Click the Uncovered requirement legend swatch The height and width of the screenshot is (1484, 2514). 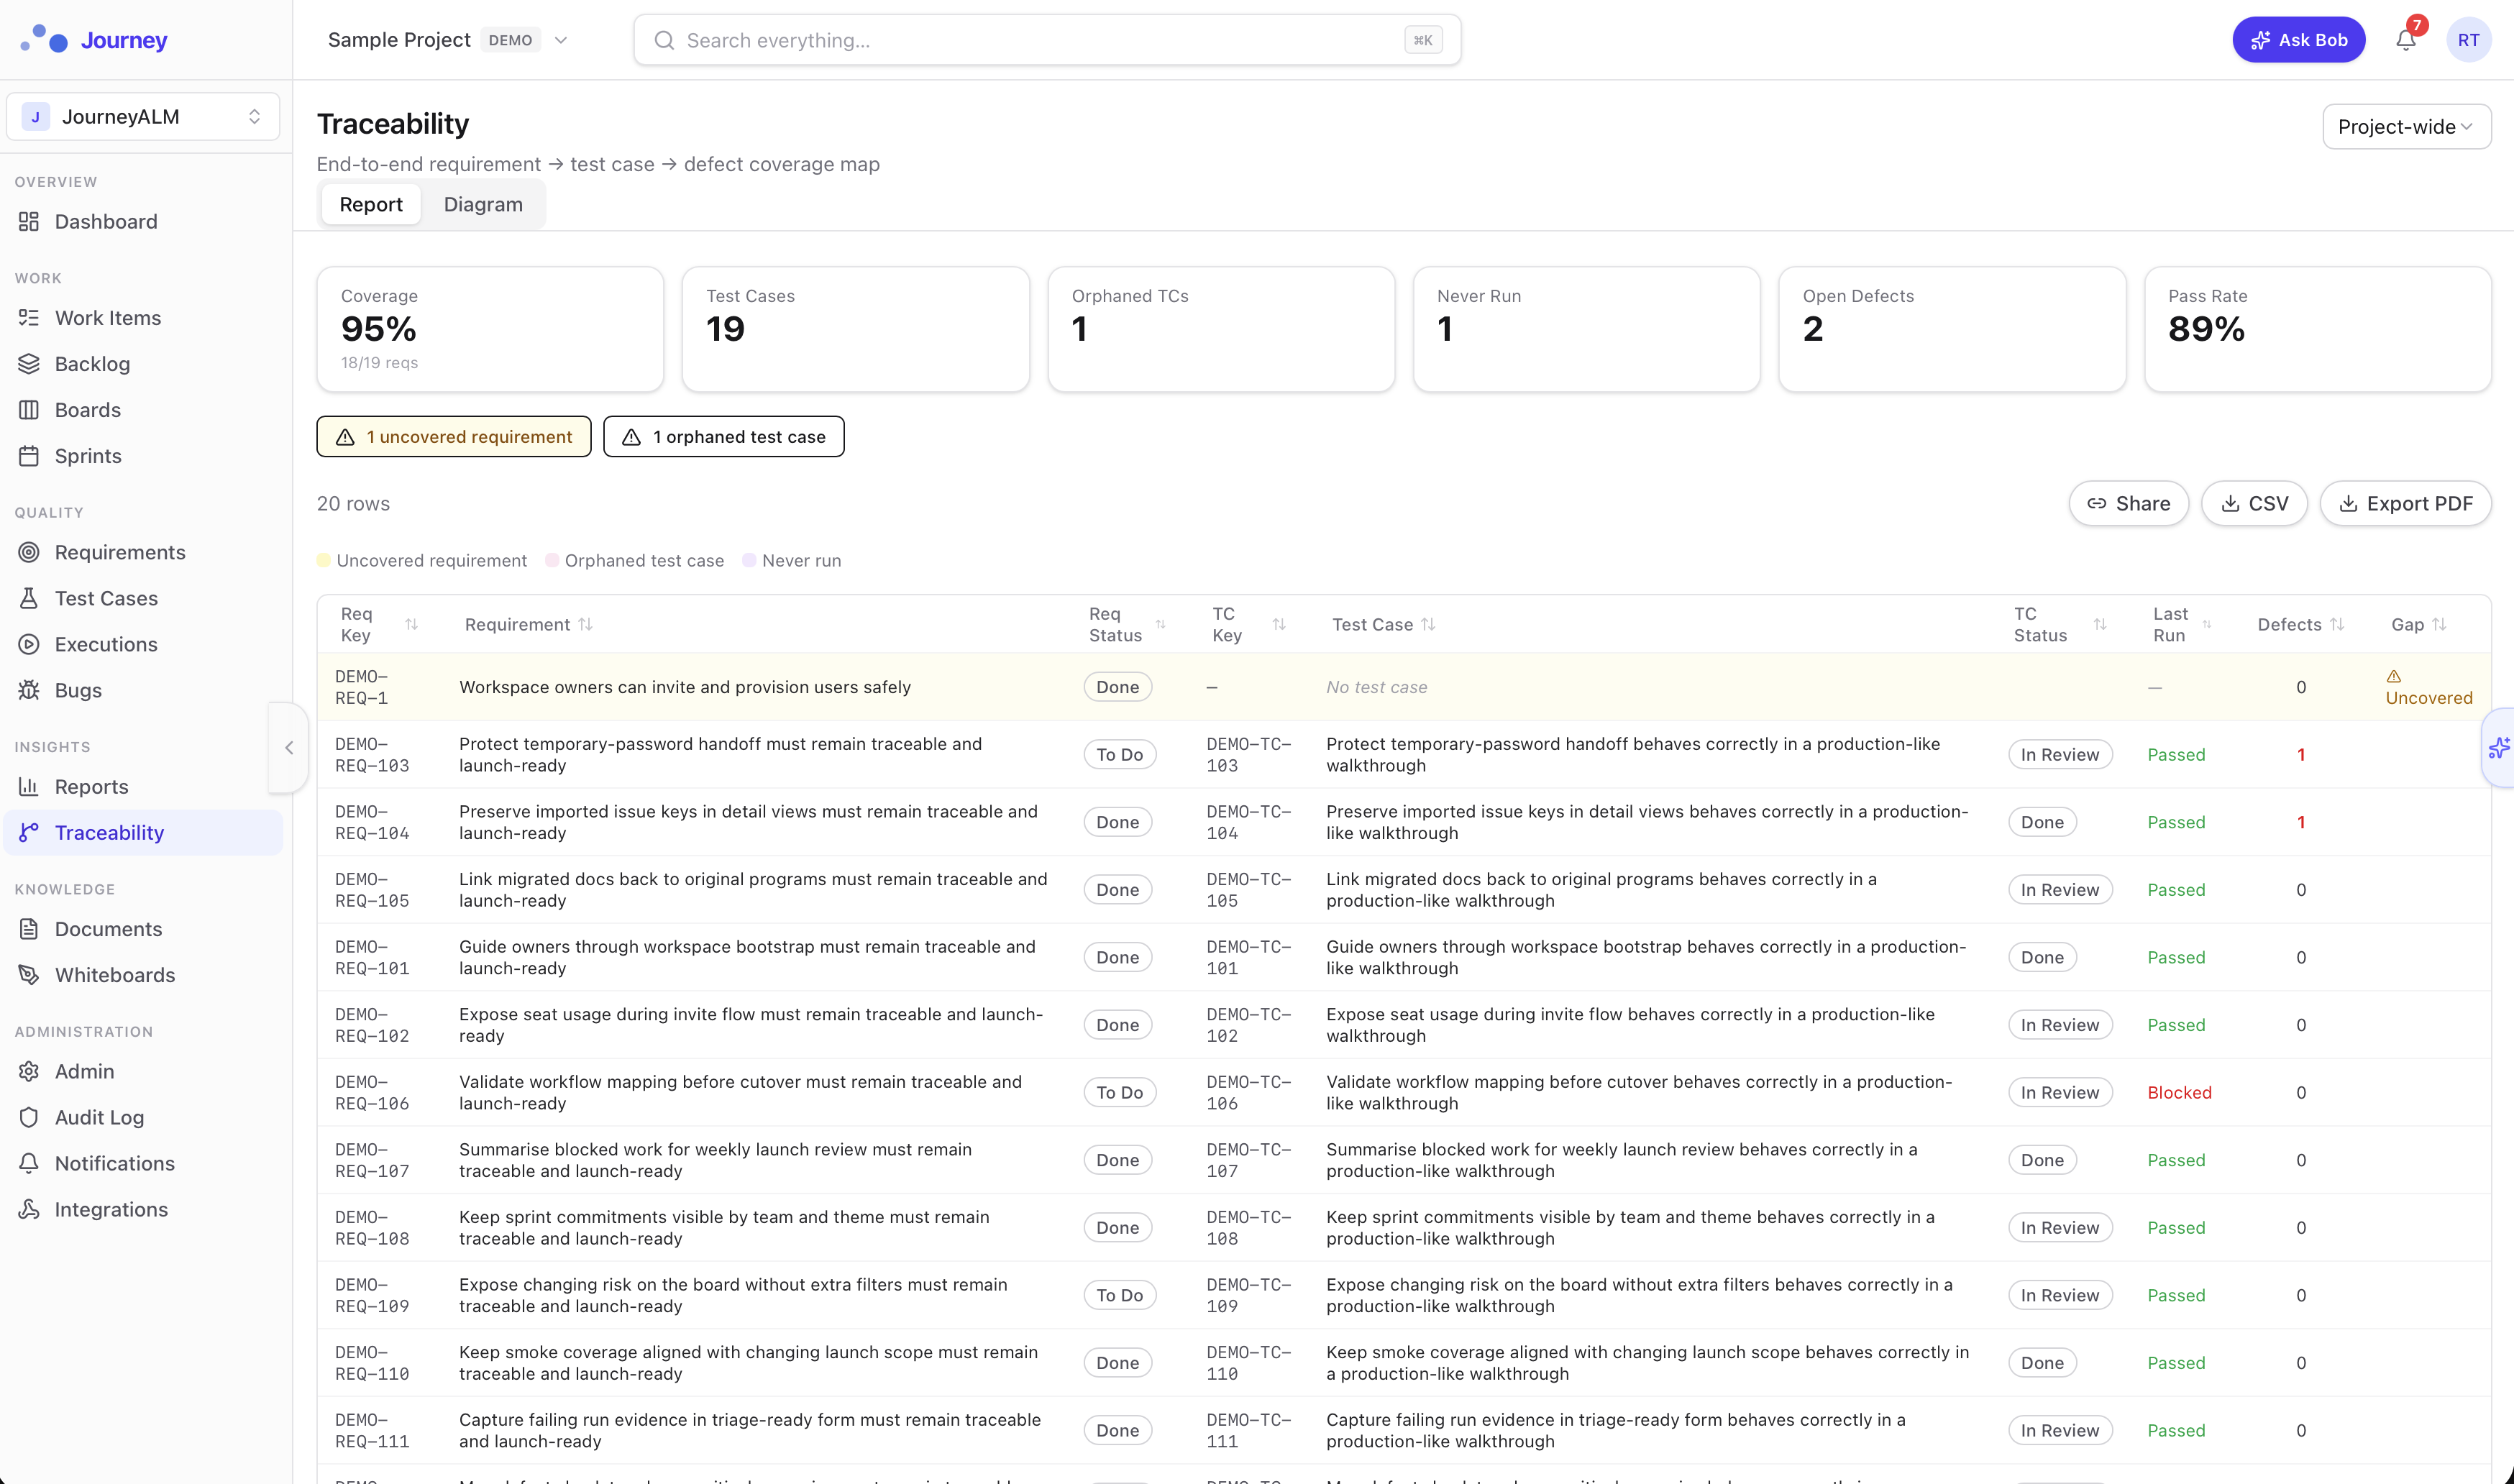tap(324, 560)
